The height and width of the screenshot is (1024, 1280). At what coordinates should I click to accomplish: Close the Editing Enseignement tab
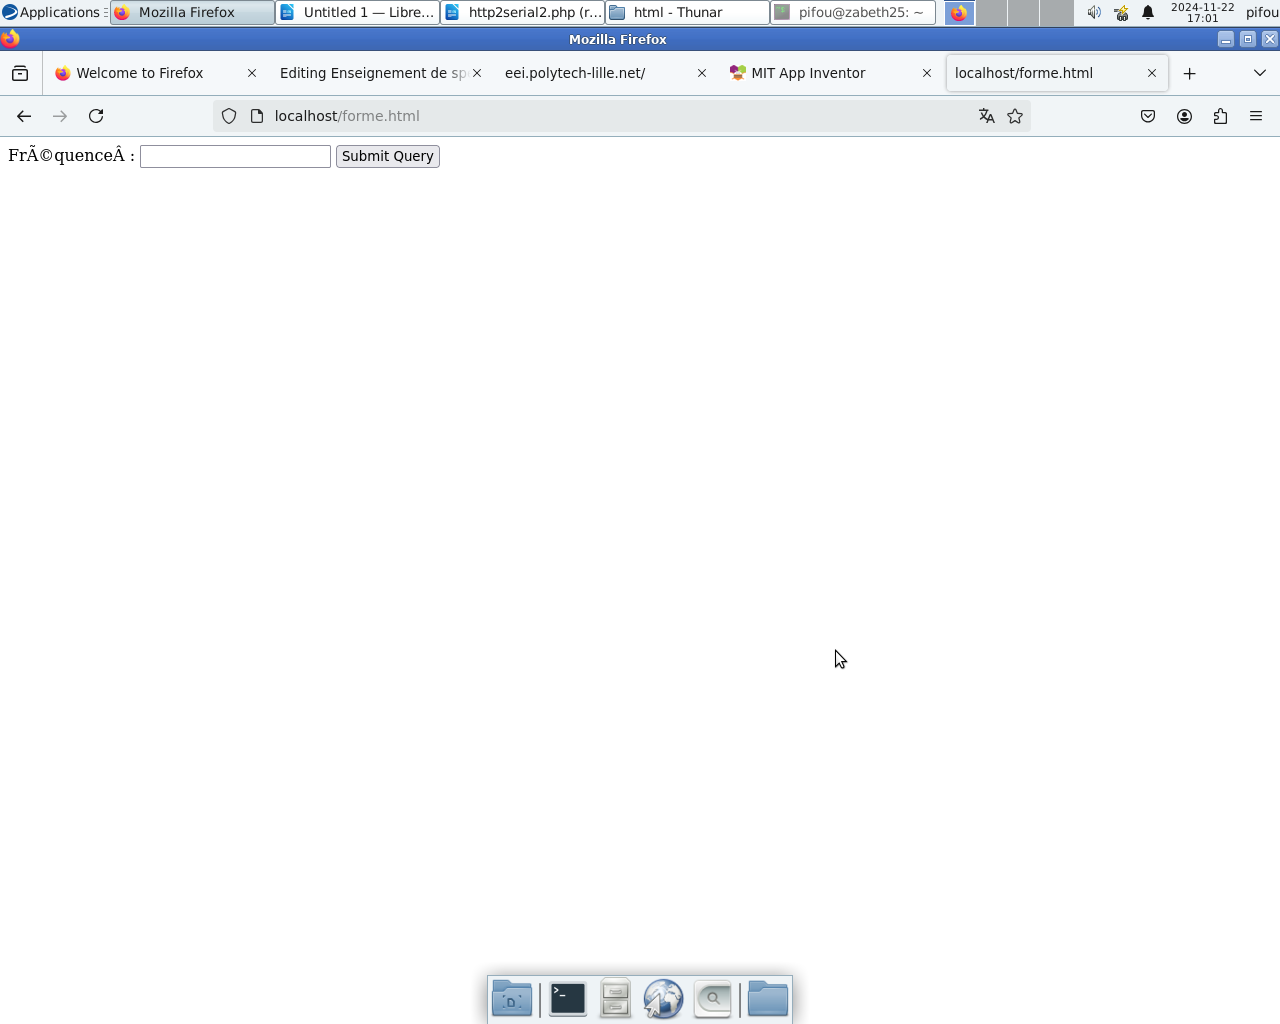point(477,73)
